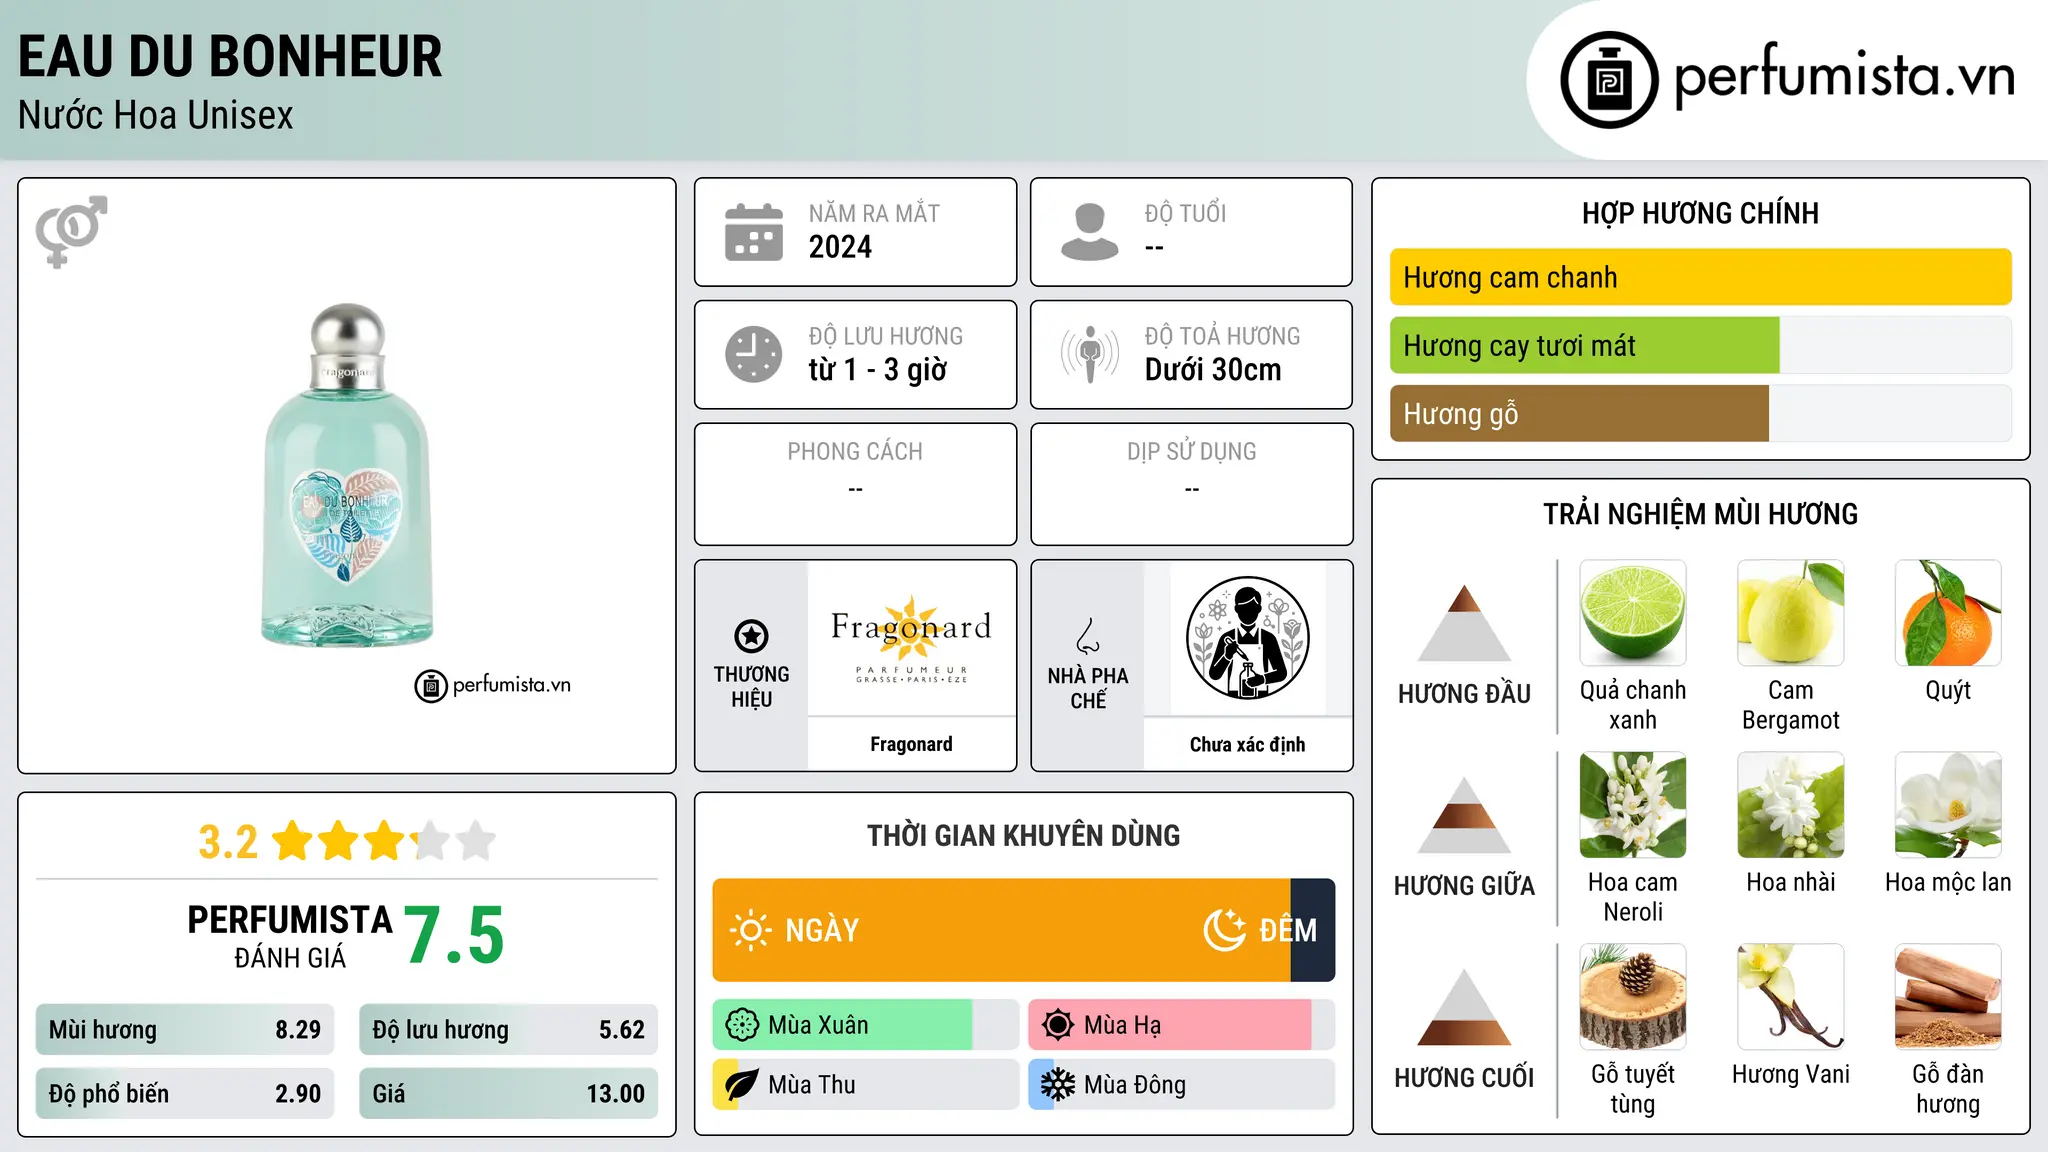
Task: Click the Mùa Thu season bar
Action: click(866, 1085)
